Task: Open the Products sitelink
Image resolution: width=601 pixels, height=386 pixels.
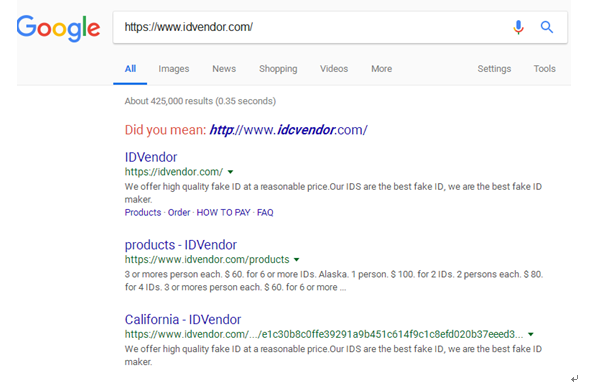Action: (x=143, y=212)
